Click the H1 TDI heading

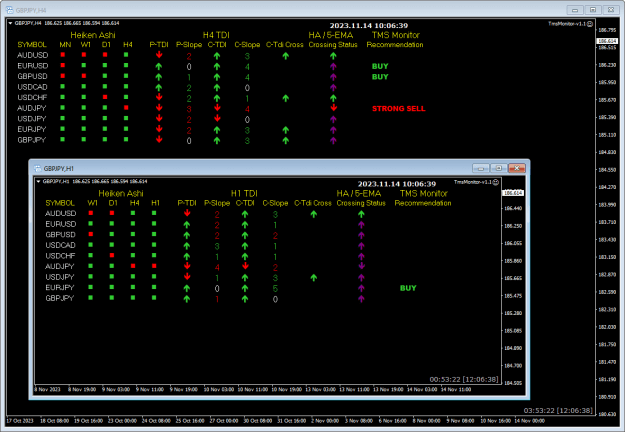point(244,193)
